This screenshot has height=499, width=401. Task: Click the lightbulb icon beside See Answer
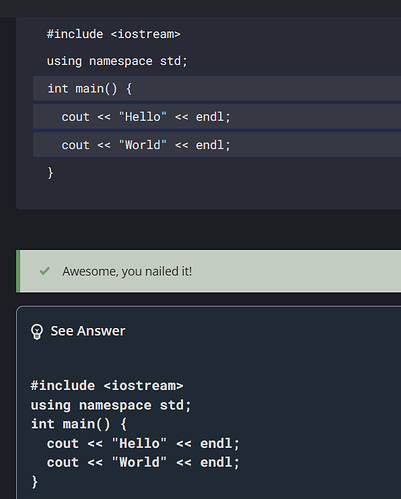click(x=37, y=332)
